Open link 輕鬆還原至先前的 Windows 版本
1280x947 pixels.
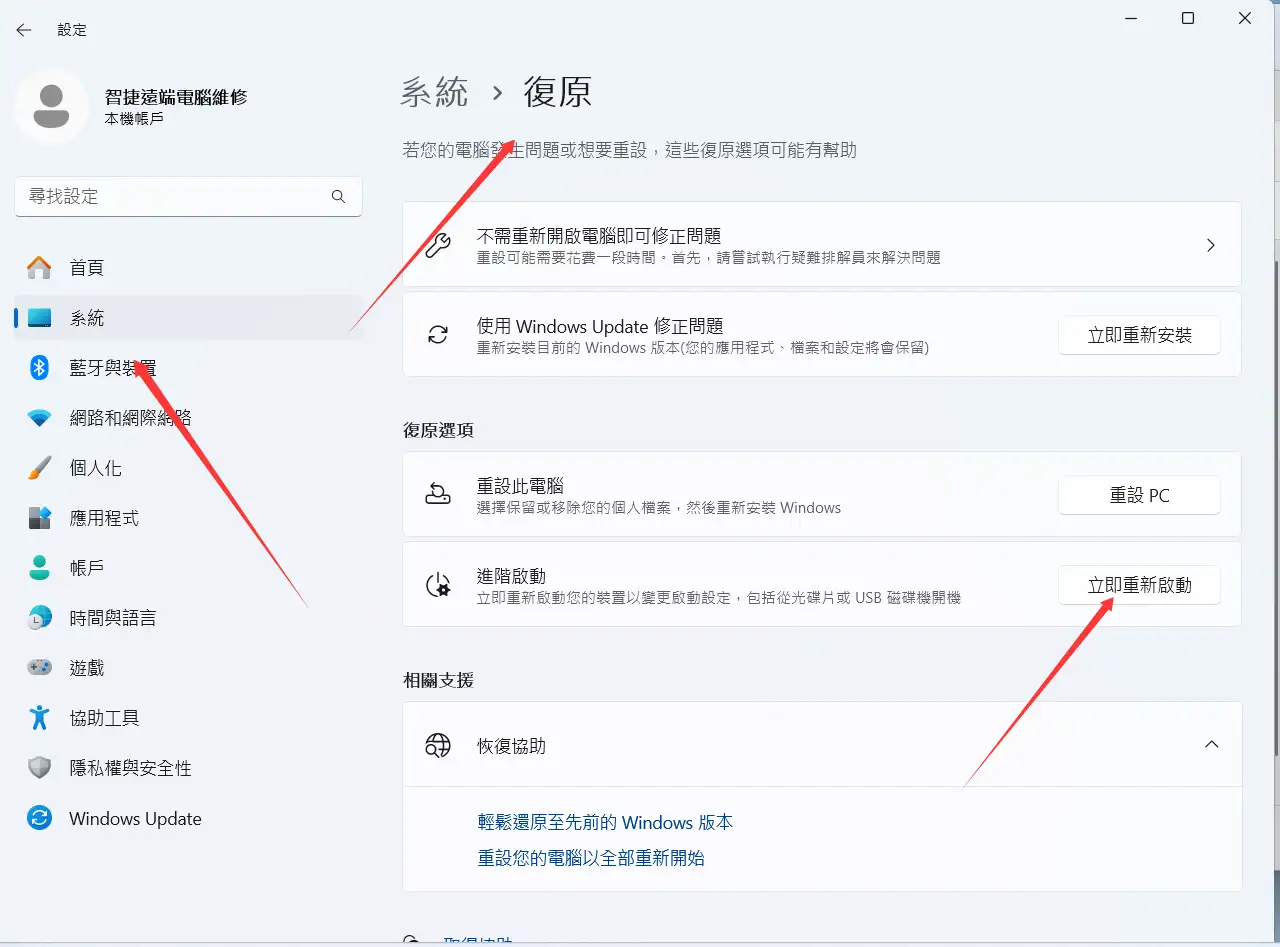[605, 822]
